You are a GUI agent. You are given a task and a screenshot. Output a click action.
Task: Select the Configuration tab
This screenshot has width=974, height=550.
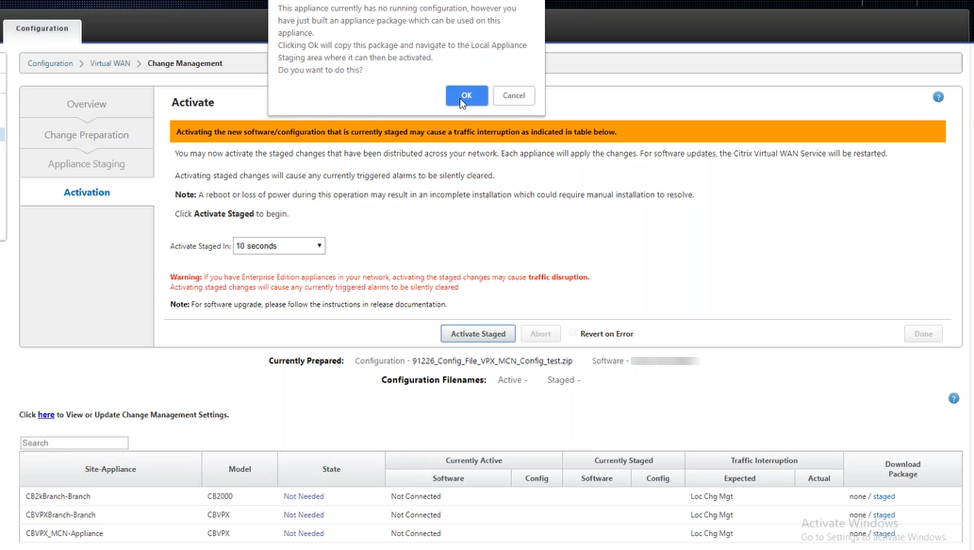[42, 29]
